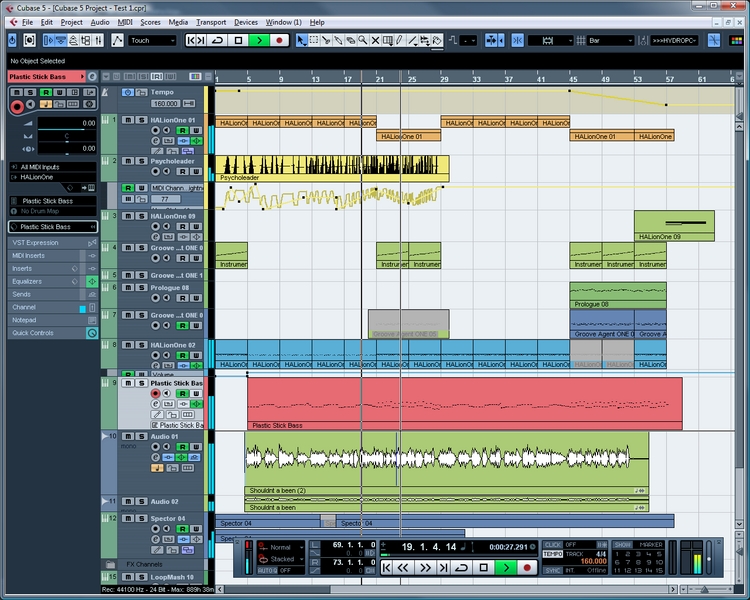Select the Zoom magnifier tool
Image resolution: width=750 pixels, height=600 pixels.
click(363, 41)
